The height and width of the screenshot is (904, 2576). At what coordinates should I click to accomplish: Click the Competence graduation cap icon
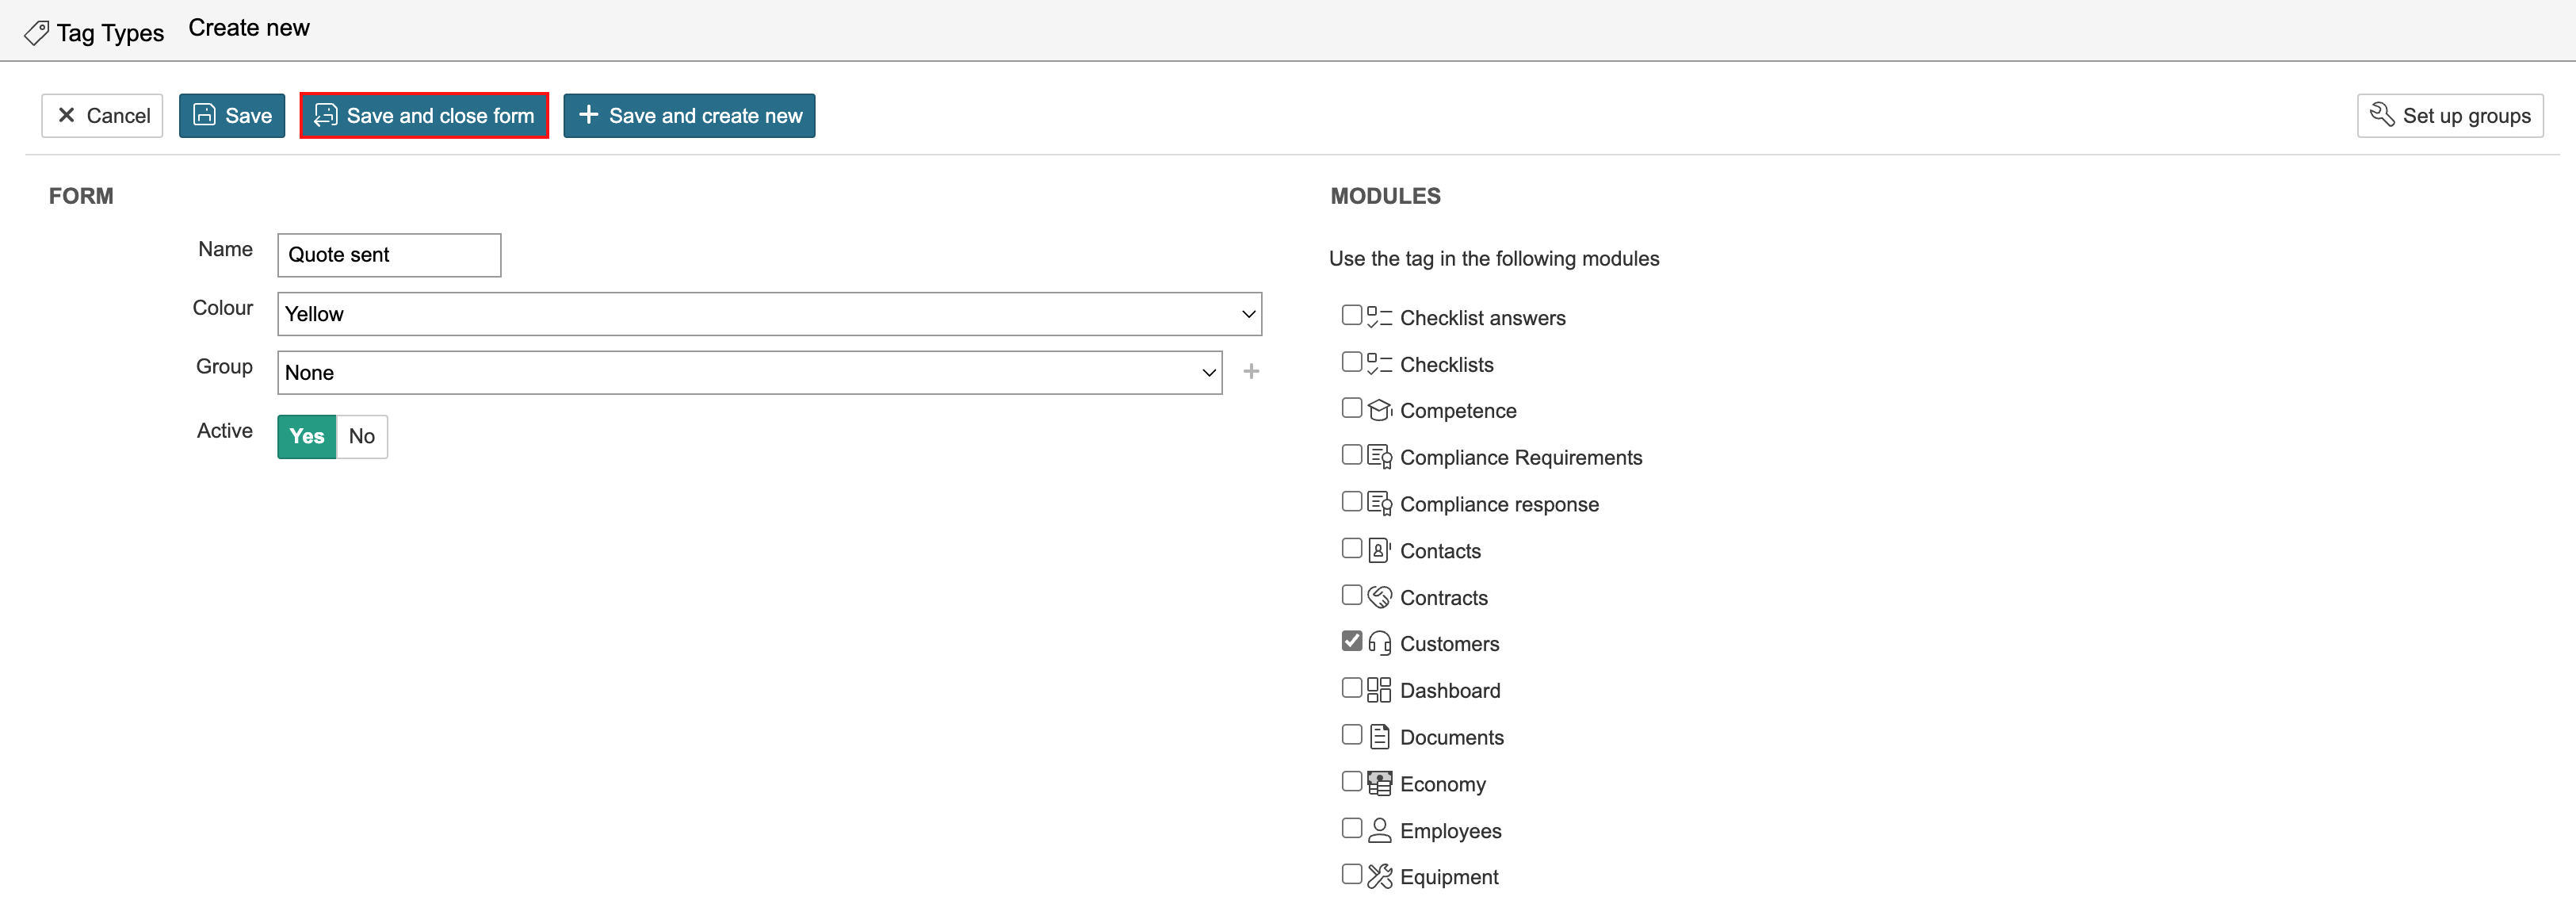coord(1379,410)
